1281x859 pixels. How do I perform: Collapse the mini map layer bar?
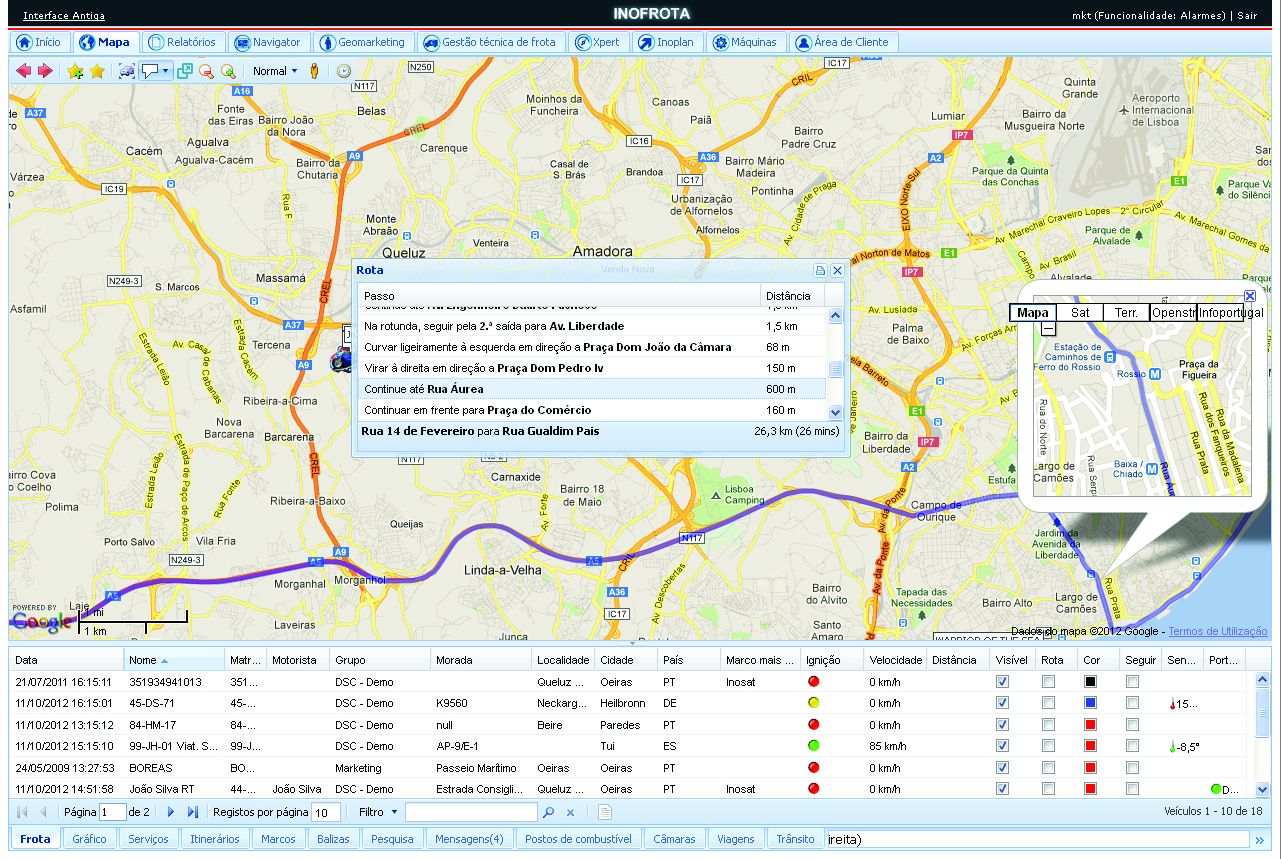tap(1048, 328)
